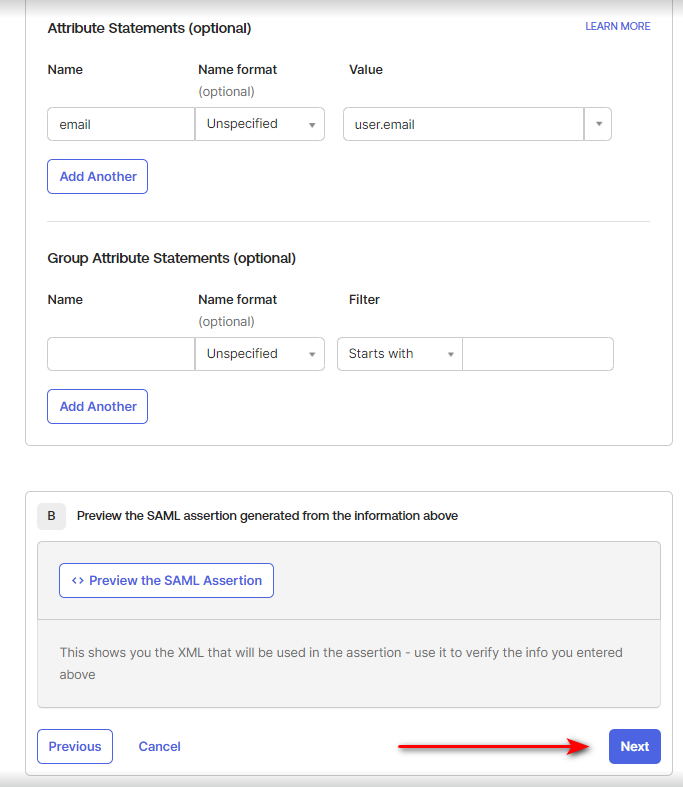Click the Group Attribute Statements (optional) heading
This screenshot has width=683, height=787.
coord(171,258)
